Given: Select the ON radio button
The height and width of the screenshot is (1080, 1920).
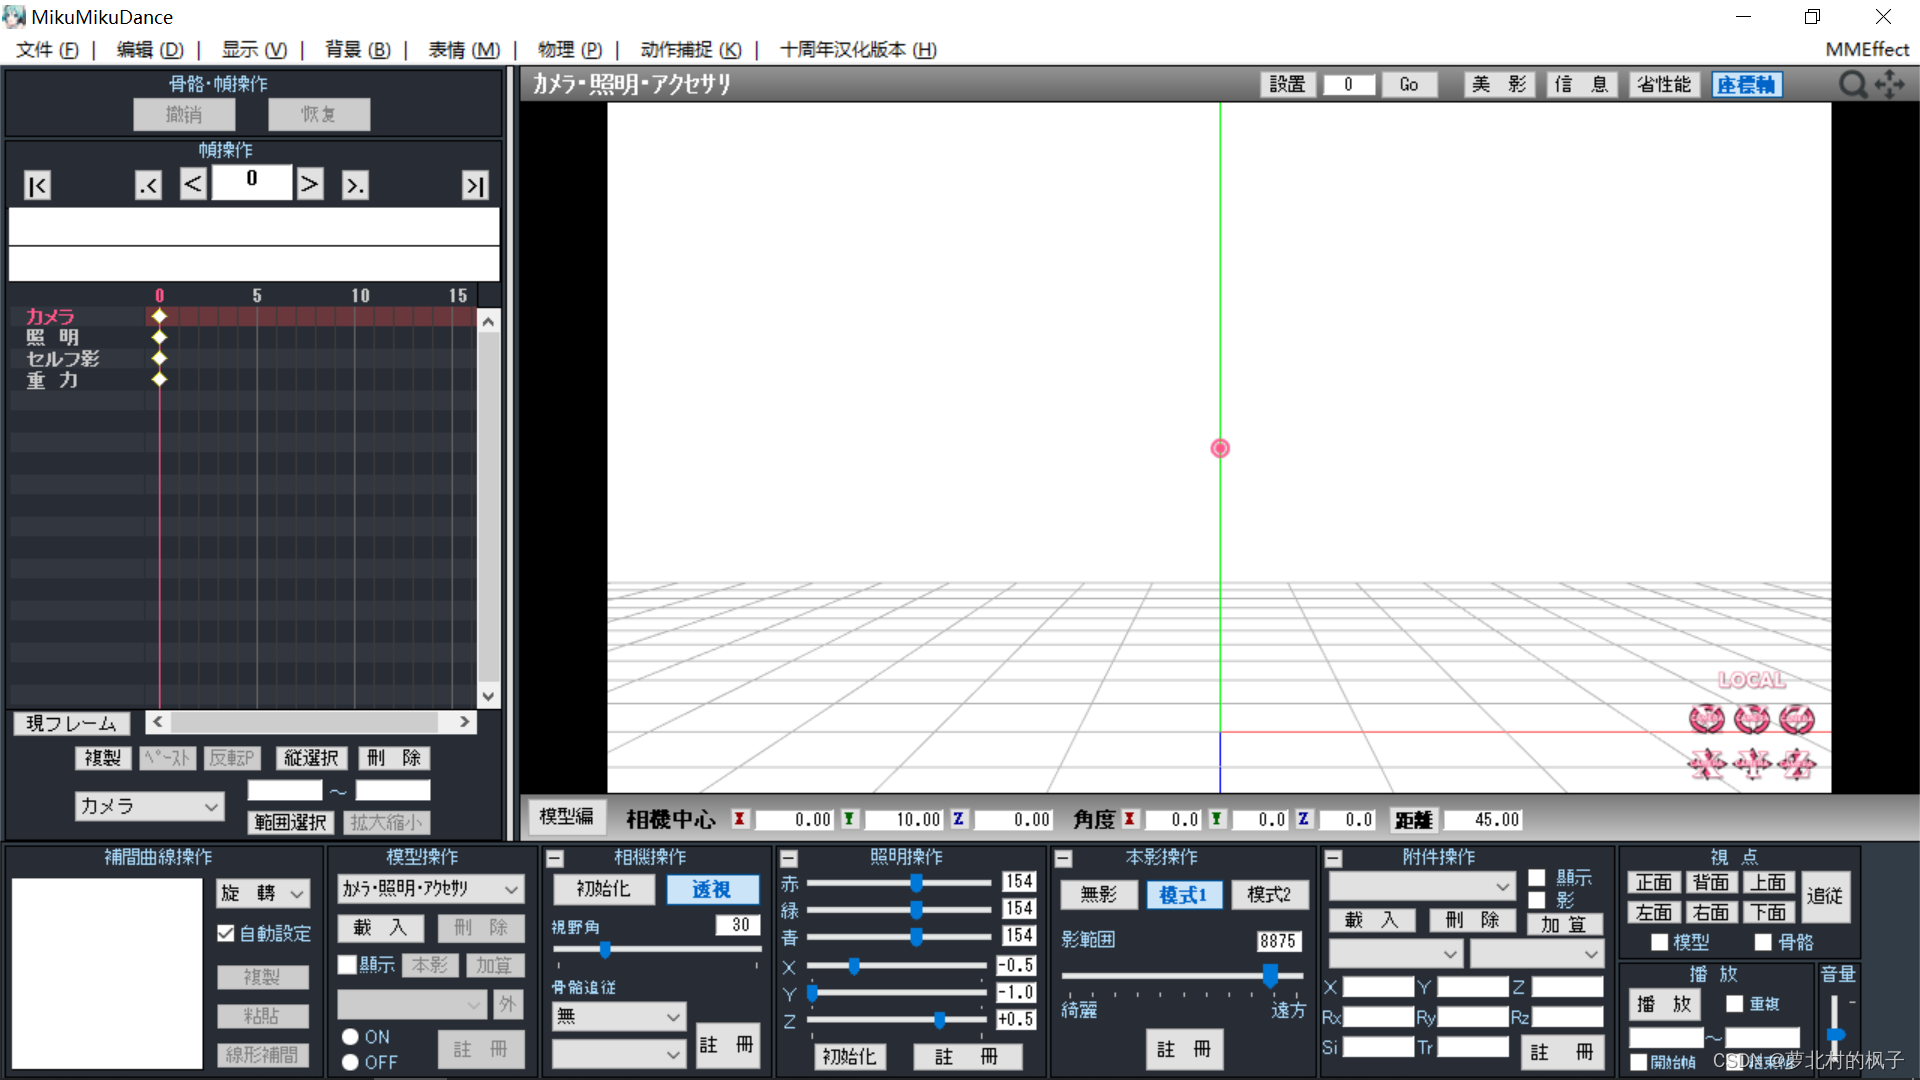Looking at the screenshot, I should tap(350, 1037).
